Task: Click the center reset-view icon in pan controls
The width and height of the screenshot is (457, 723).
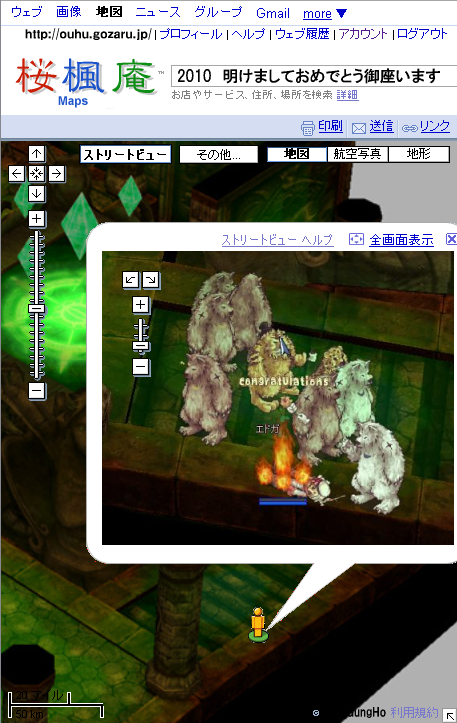Action: pyautogui.click(x=36, y=174)
